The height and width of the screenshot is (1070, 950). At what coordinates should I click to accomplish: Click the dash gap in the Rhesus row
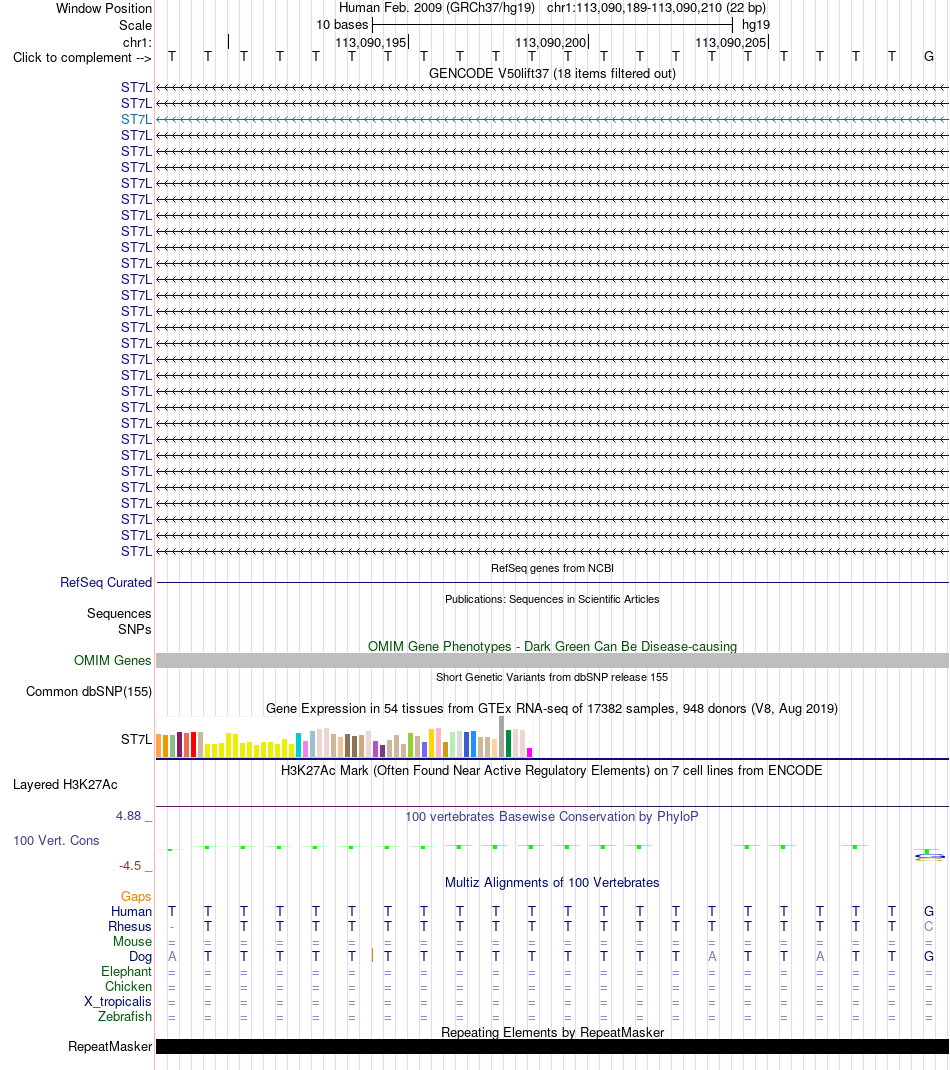click(x=172, y=927)
